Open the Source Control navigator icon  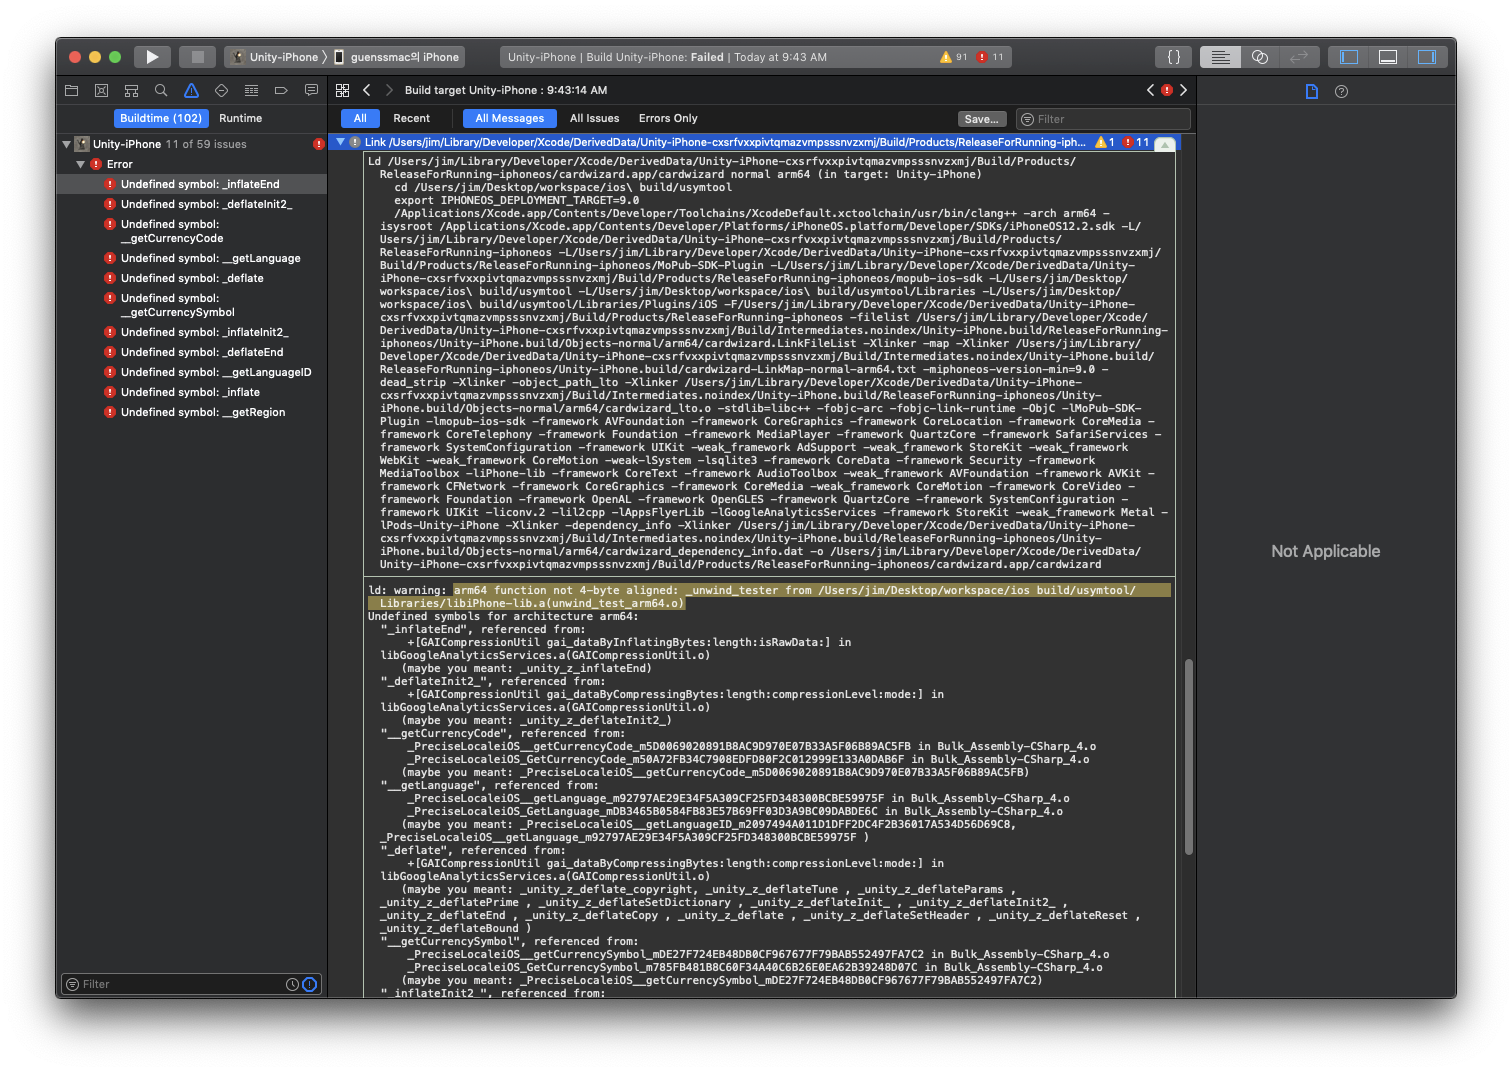coord(101,90)
